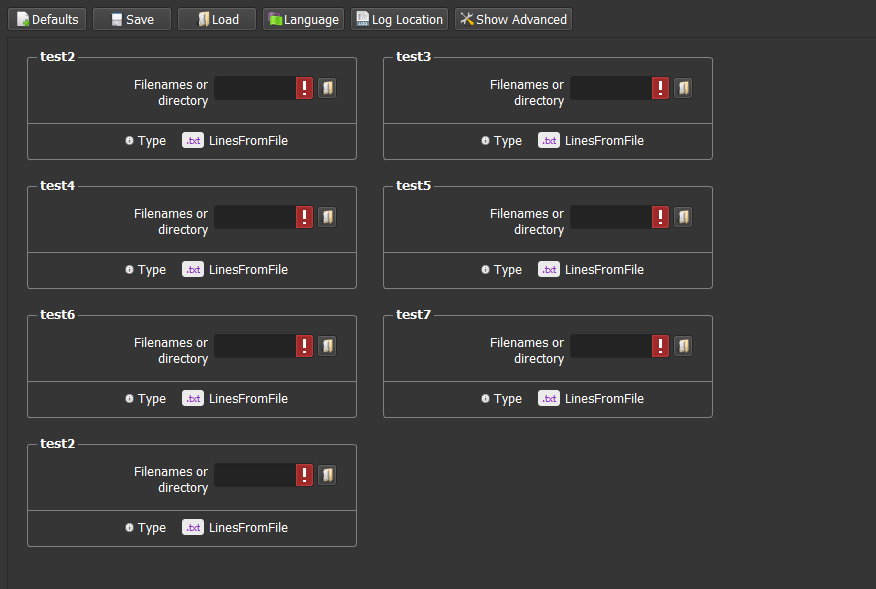Click the browse folder icon in test5

683,217
